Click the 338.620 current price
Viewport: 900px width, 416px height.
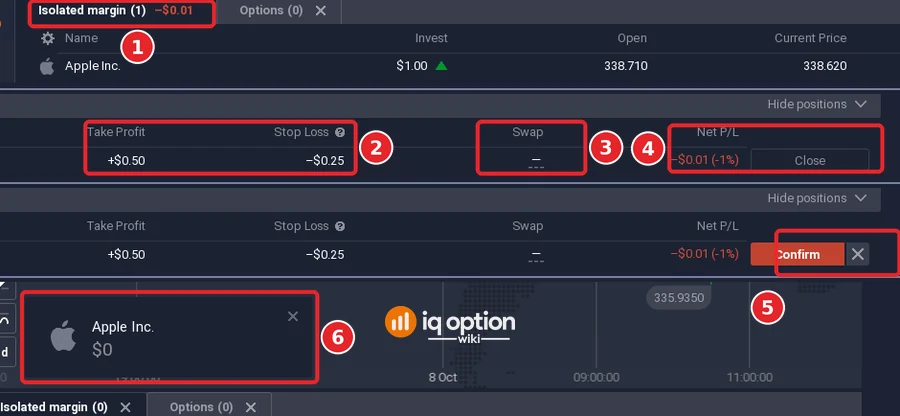click(x=825, y=66)
